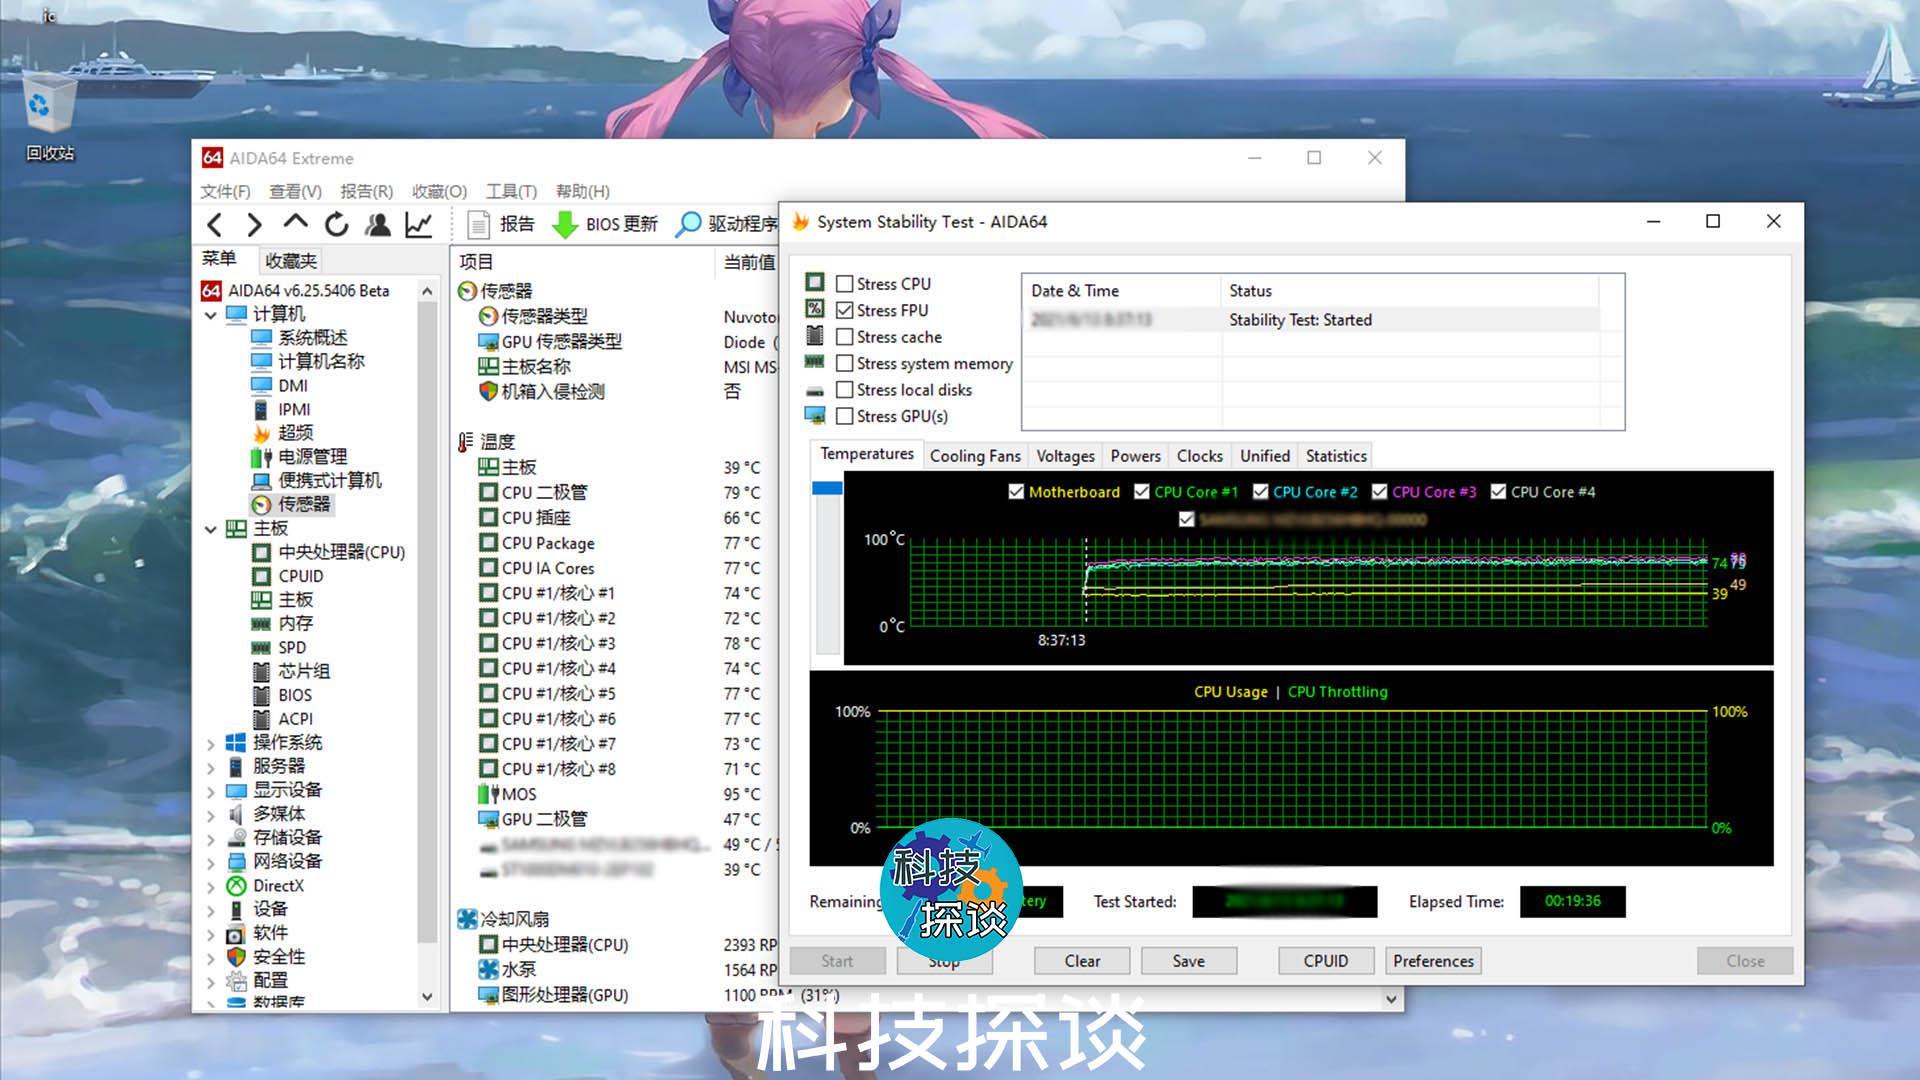Image resolution: width=1920 pixels, height=1080 pixels.
Task: Click the Clear button
Action: [1082, 961]
